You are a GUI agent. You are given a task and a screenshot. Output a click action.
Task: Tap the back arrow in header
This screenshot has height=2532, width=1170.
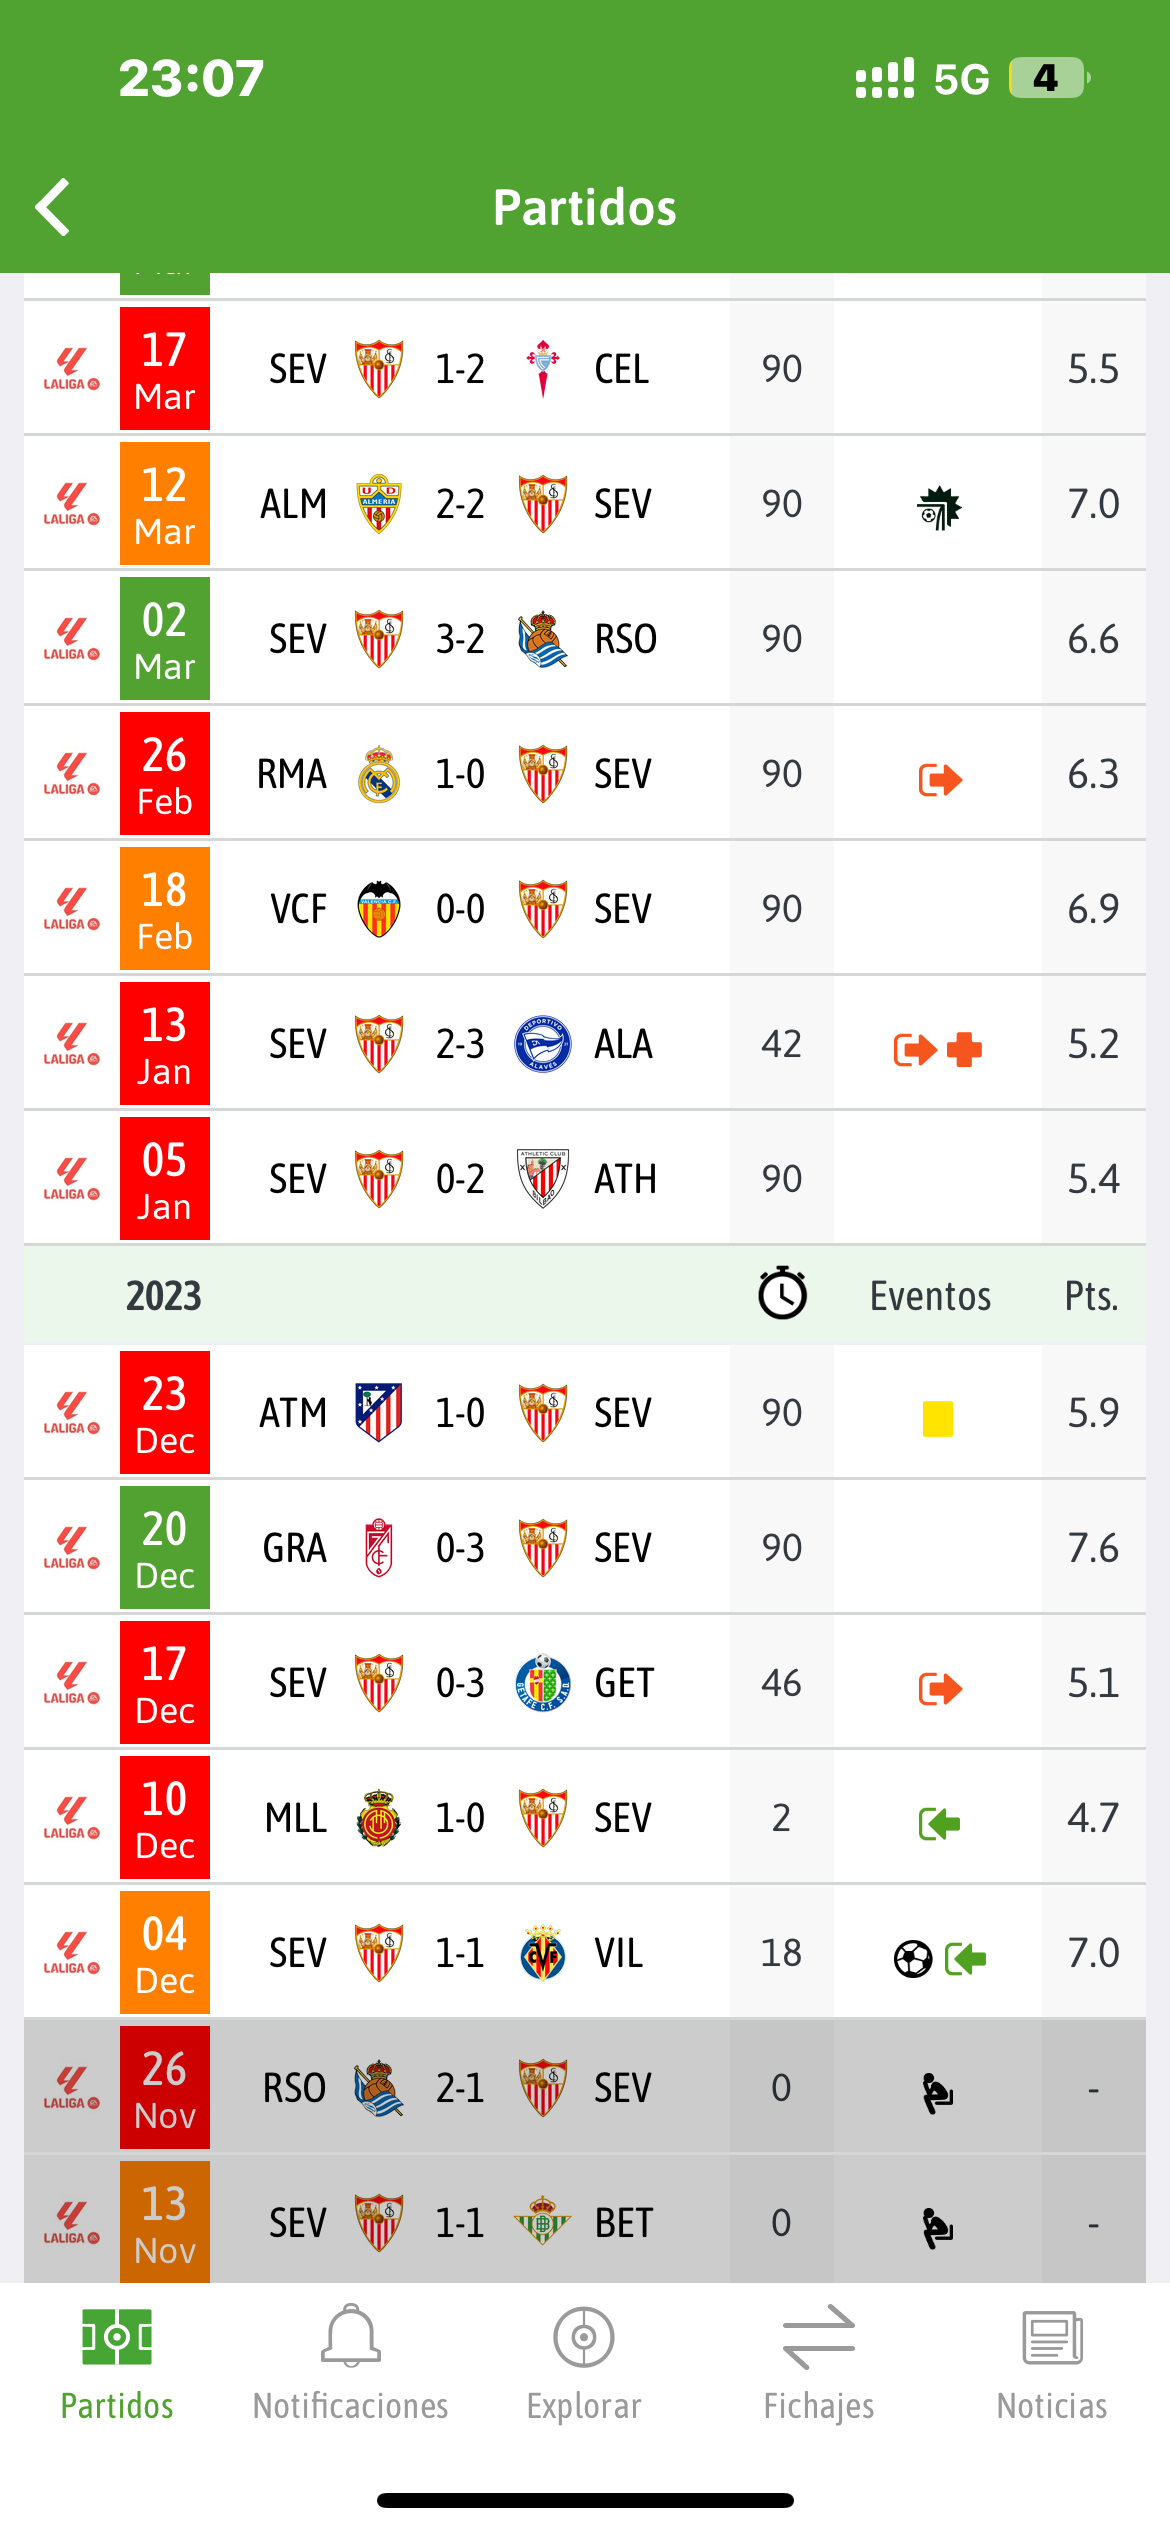[53, 207]
